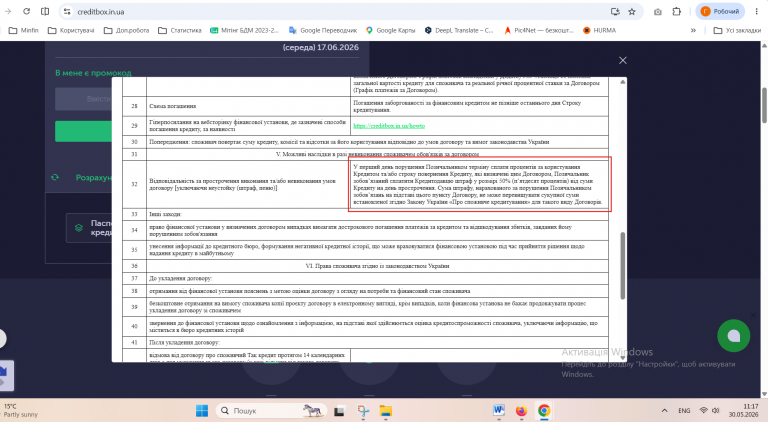Click the site info icon in address bar
This screenshot has height=422, width=768.
point(67,11)
